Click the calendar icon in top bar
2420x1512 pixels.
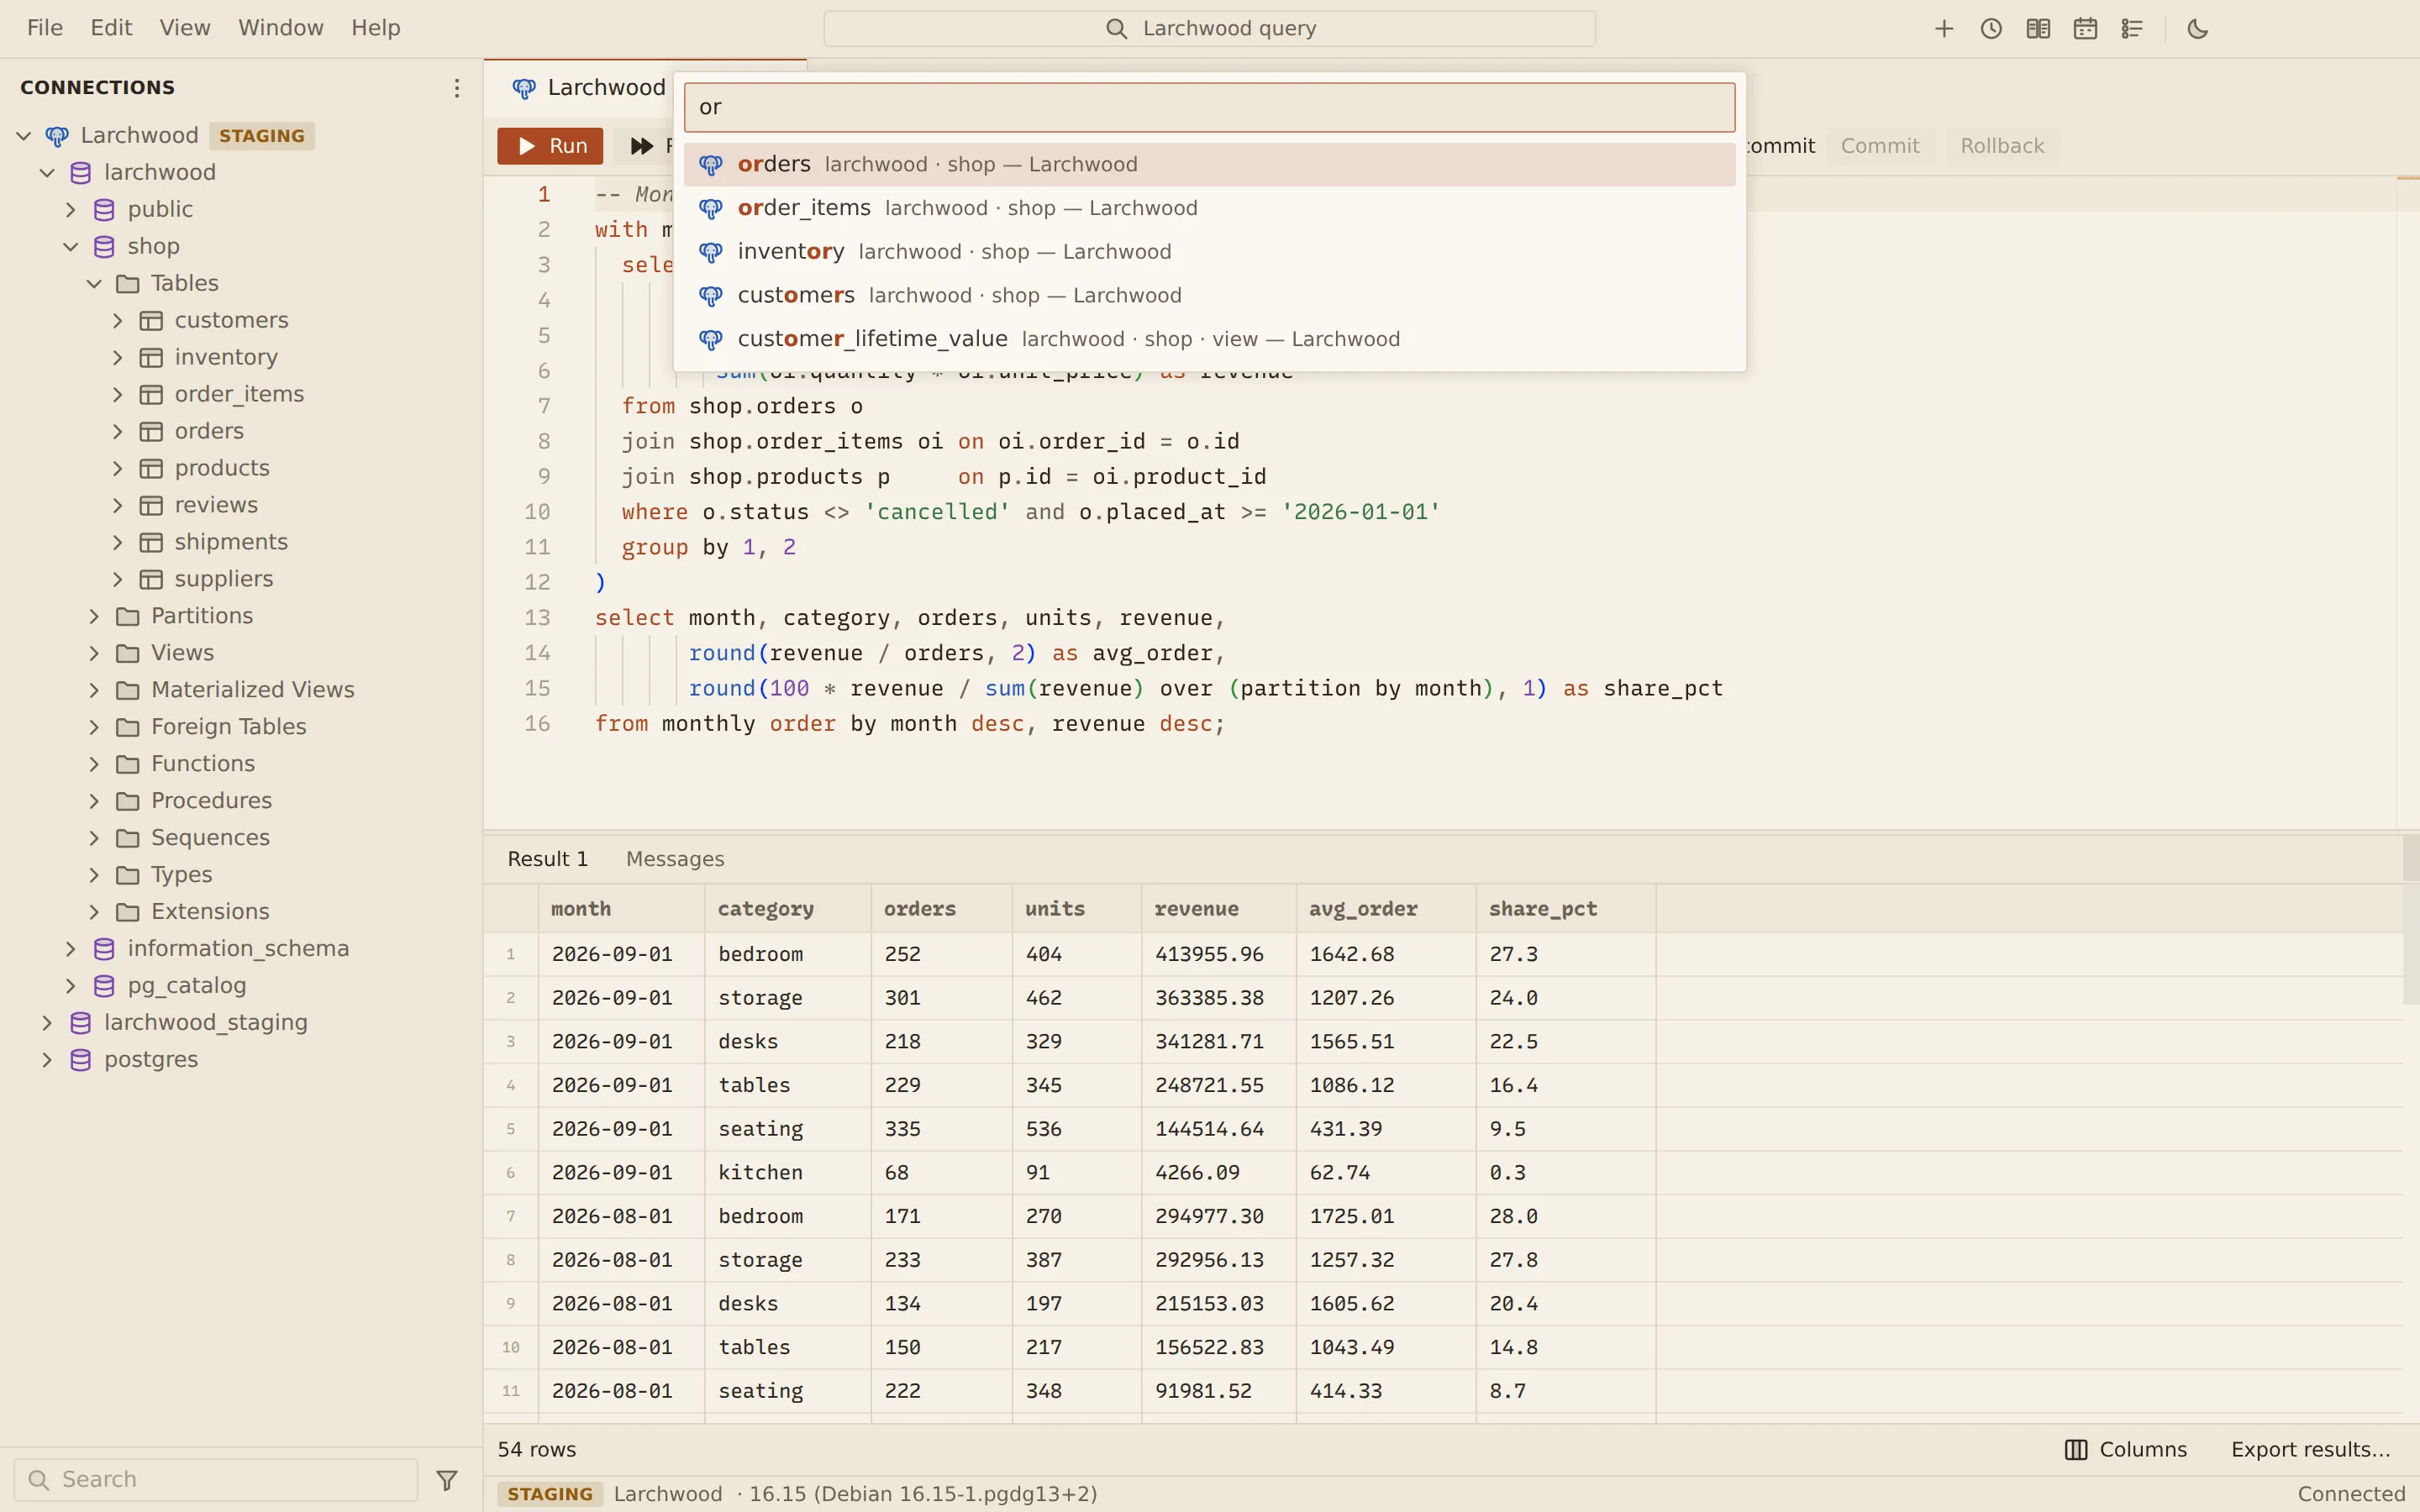[x=2085, y=29]
